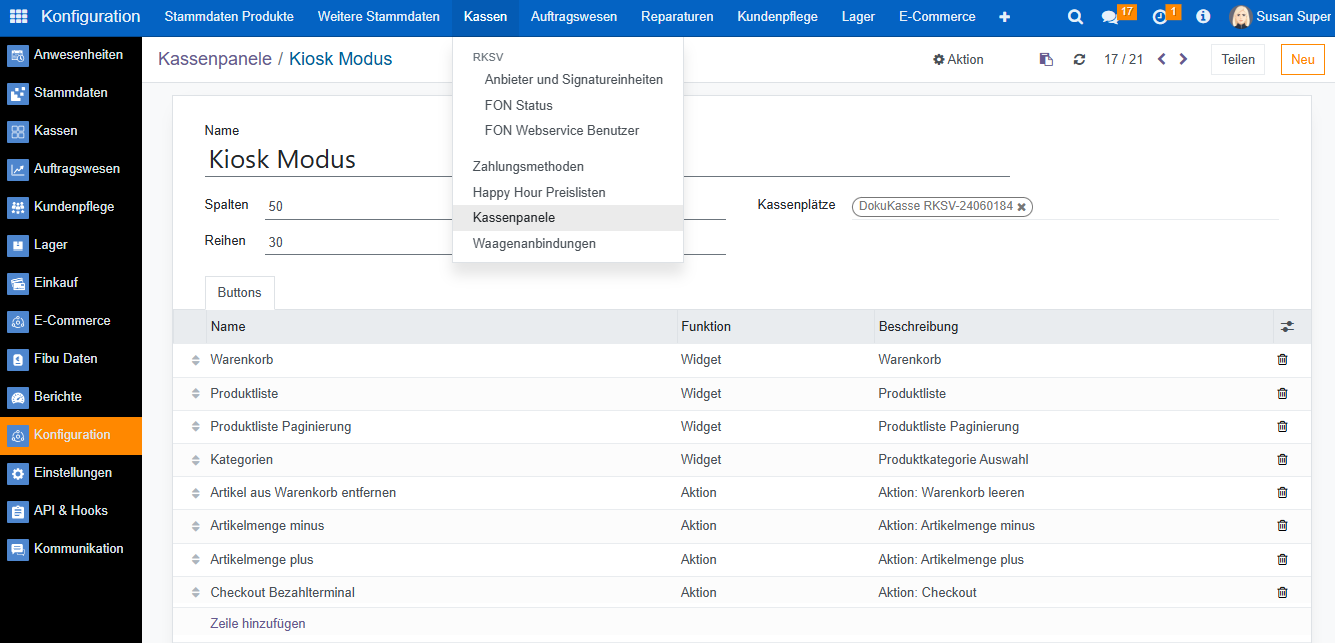Click the Neu button

point(1302,60)
